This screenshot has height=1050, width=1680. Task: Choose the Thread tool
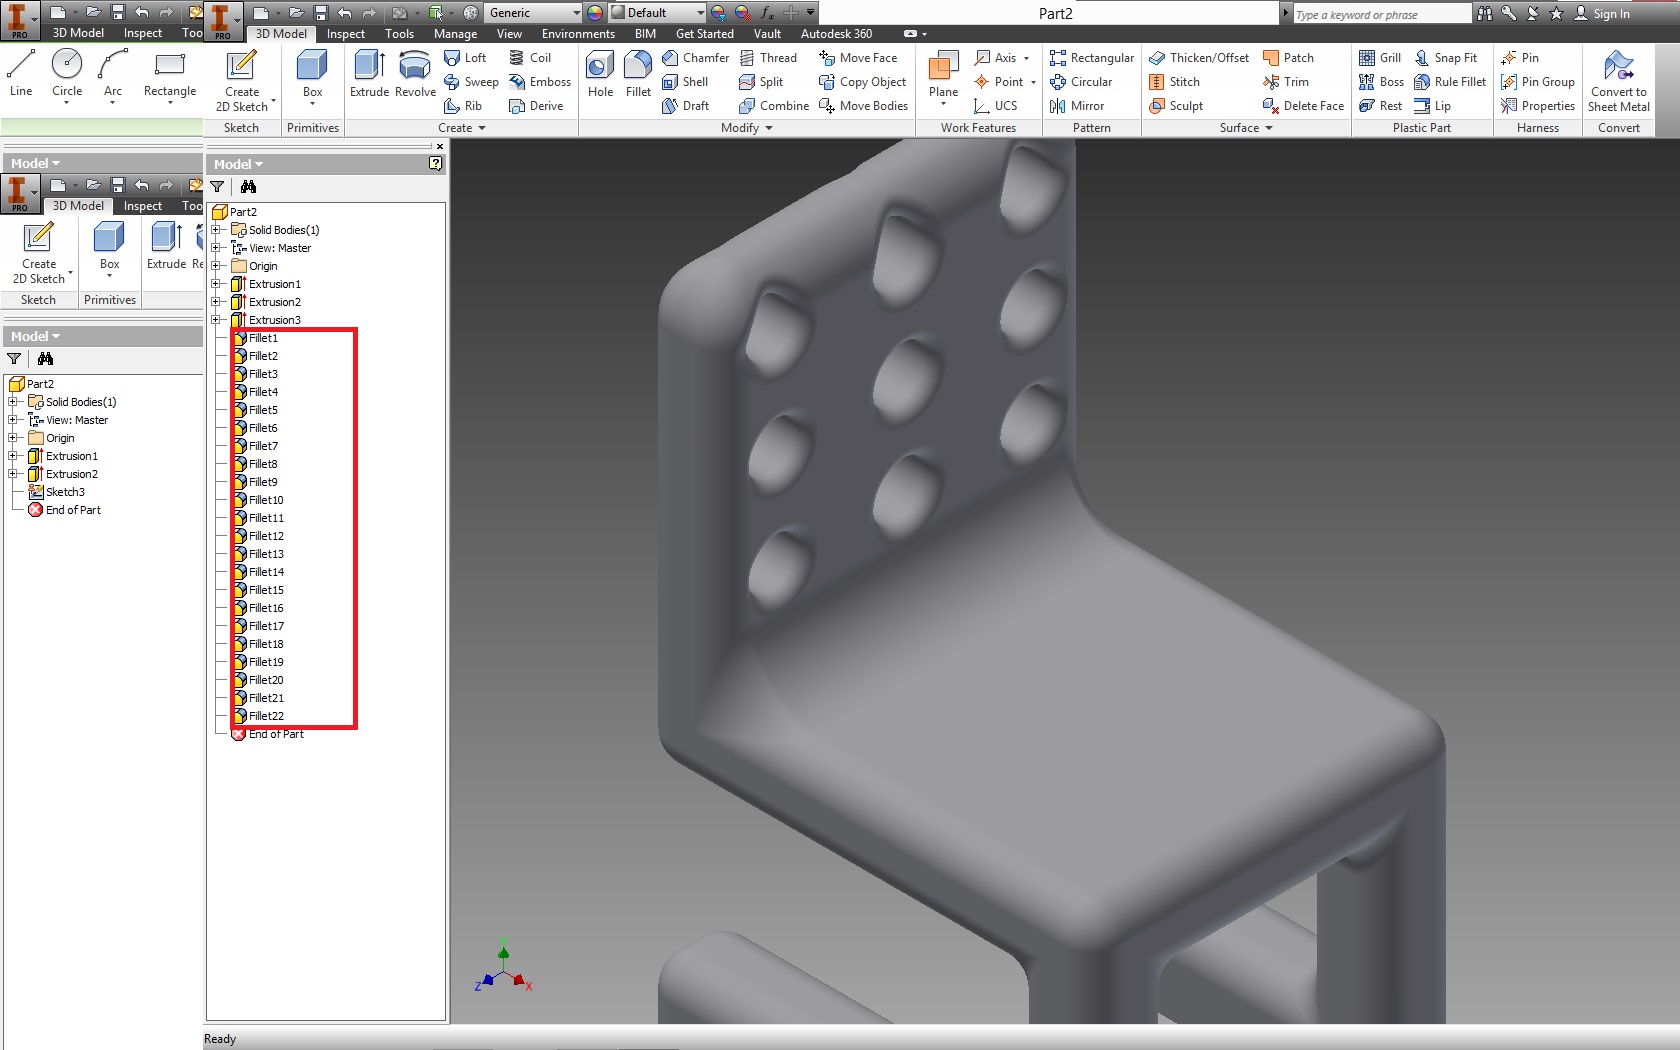pyautogui.click(x=768, y=58)
